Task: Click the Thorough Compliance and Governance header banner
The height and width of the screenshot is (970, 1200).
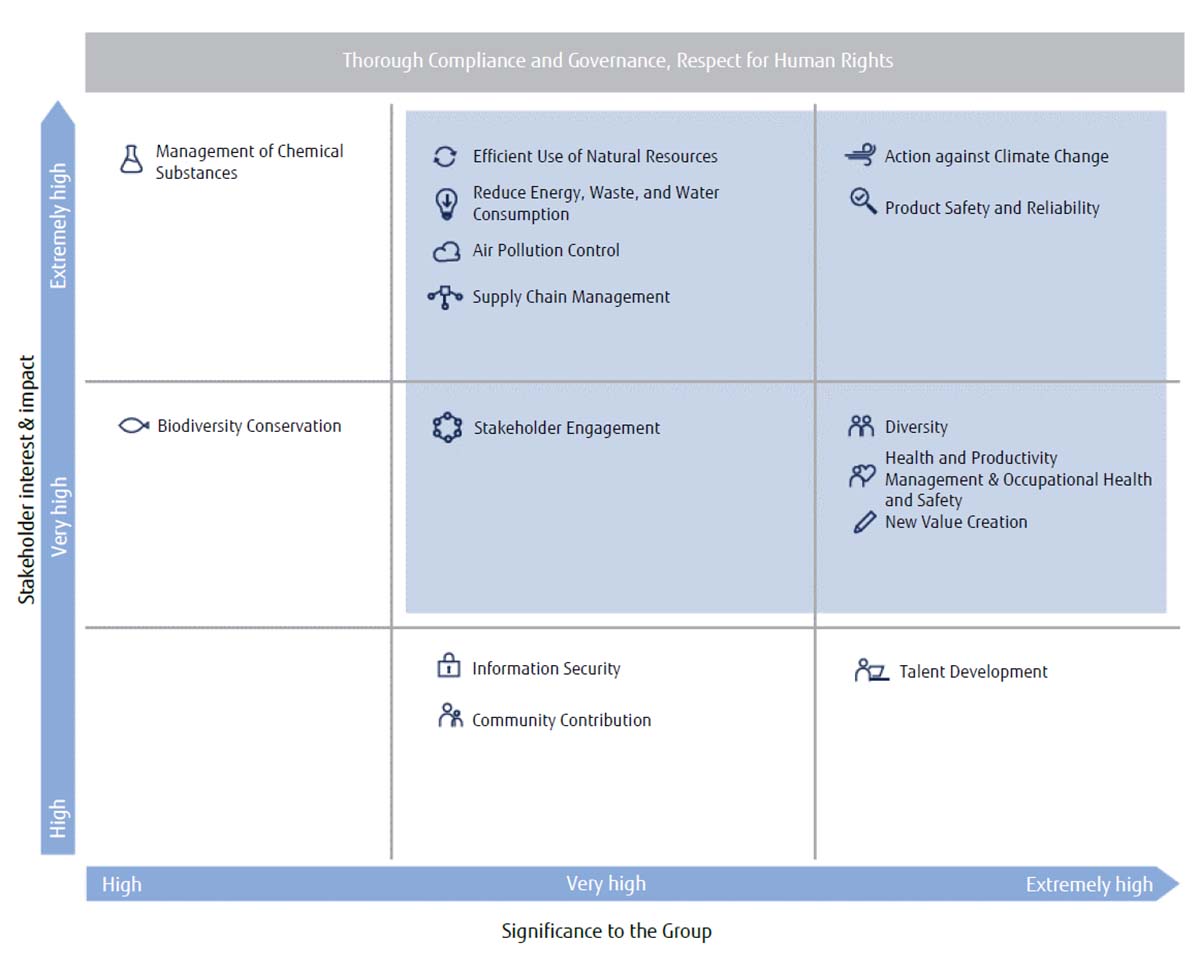Action: pos(634,61)
